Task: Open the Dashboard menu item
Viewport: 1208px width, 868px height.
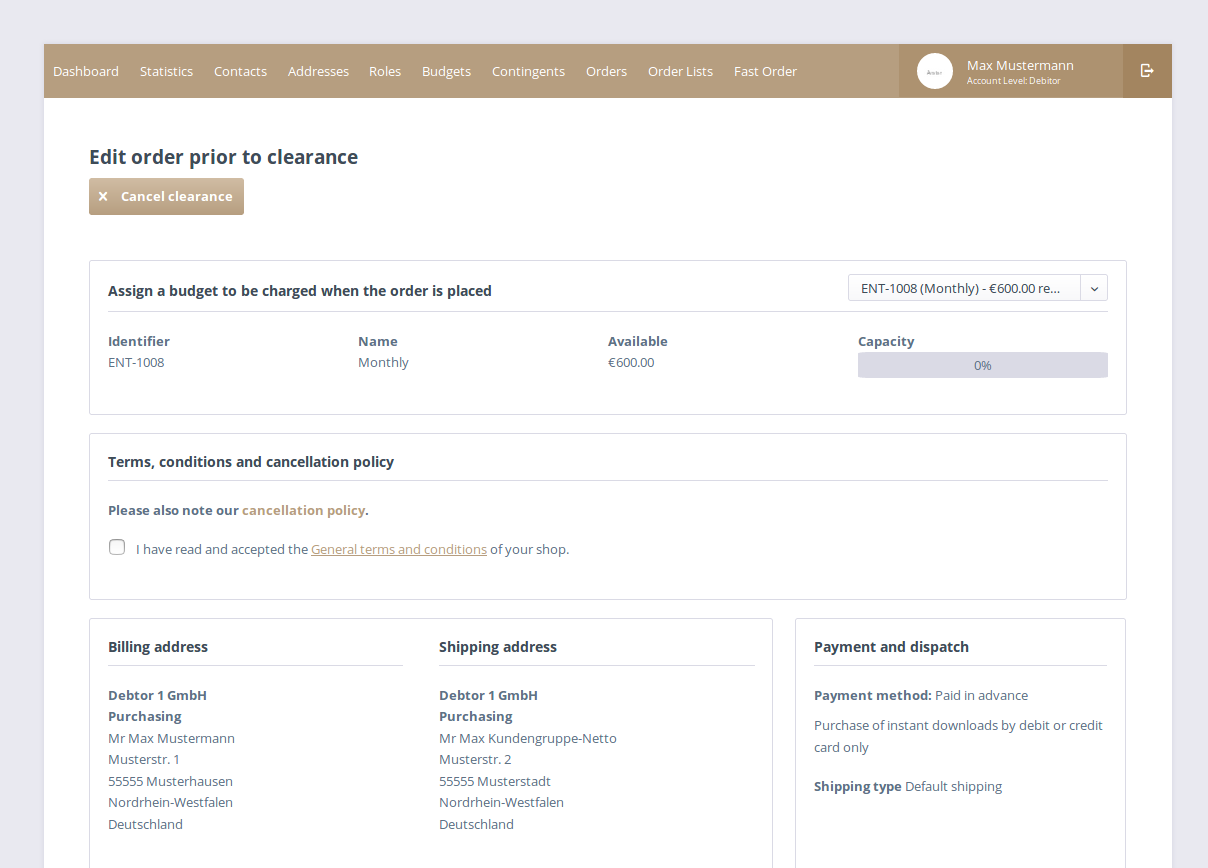Action: (x=86, y=72)
